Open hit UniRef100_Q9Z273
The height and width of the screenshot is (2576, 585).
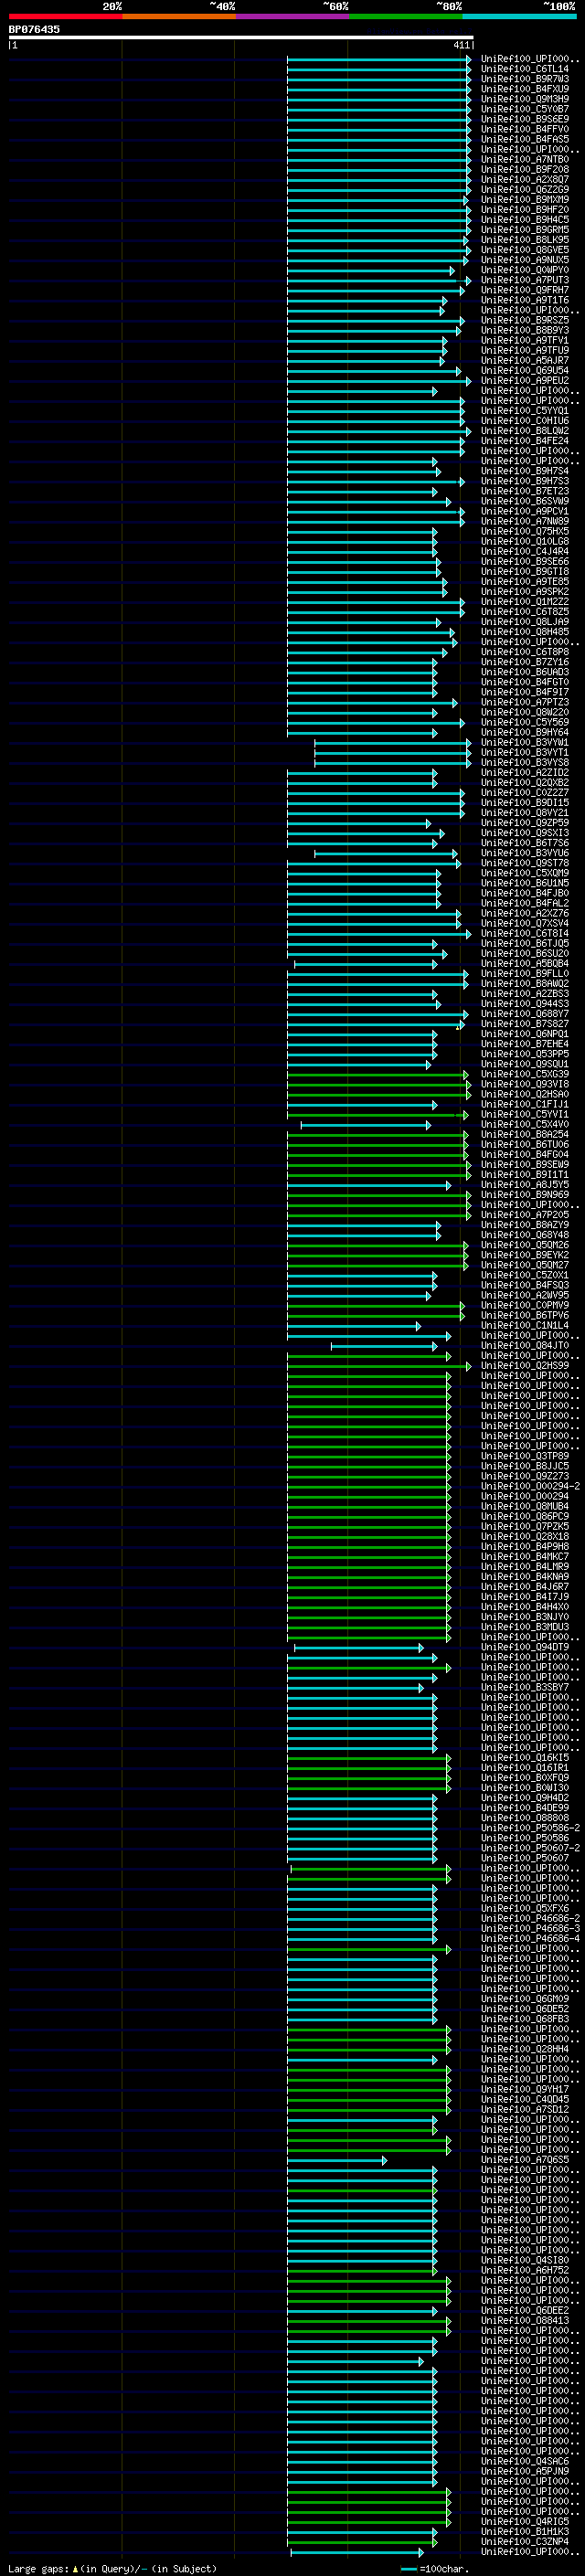pyautogui.click(x=524, y=1476)
